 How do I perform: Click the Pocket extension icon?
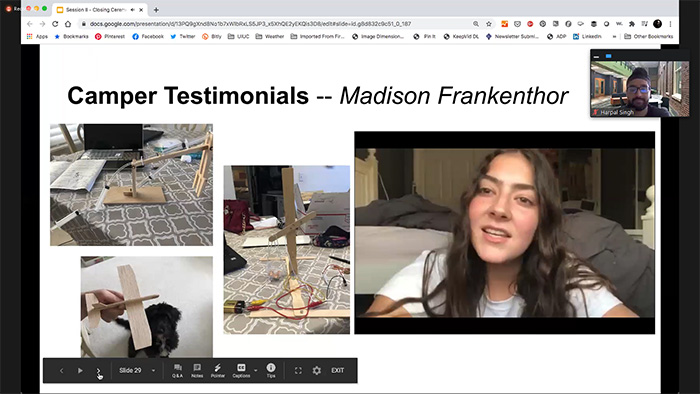[517, 24]
